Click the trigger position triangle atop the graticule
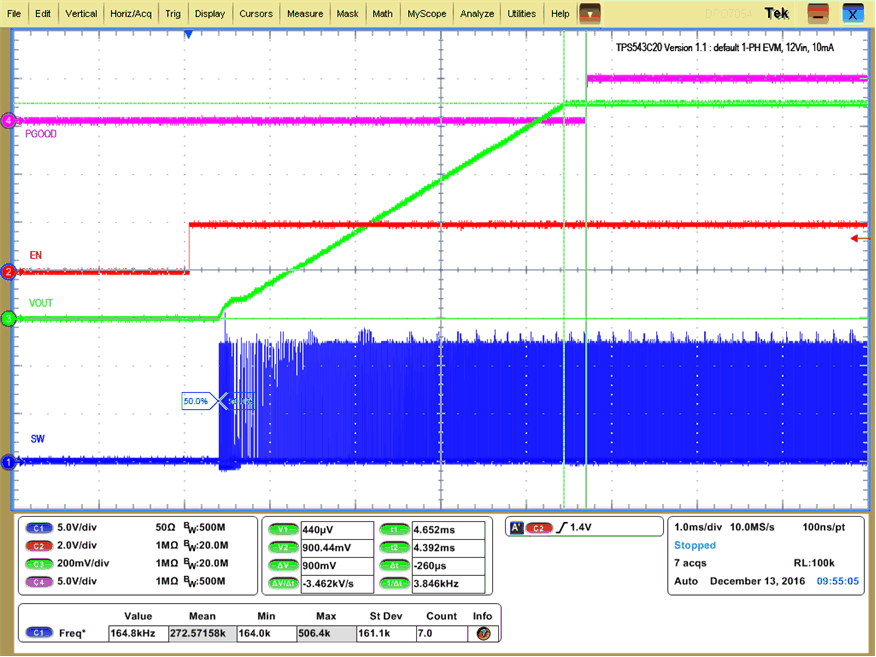Viewport: 876px width, 657px height. point(187,34)
